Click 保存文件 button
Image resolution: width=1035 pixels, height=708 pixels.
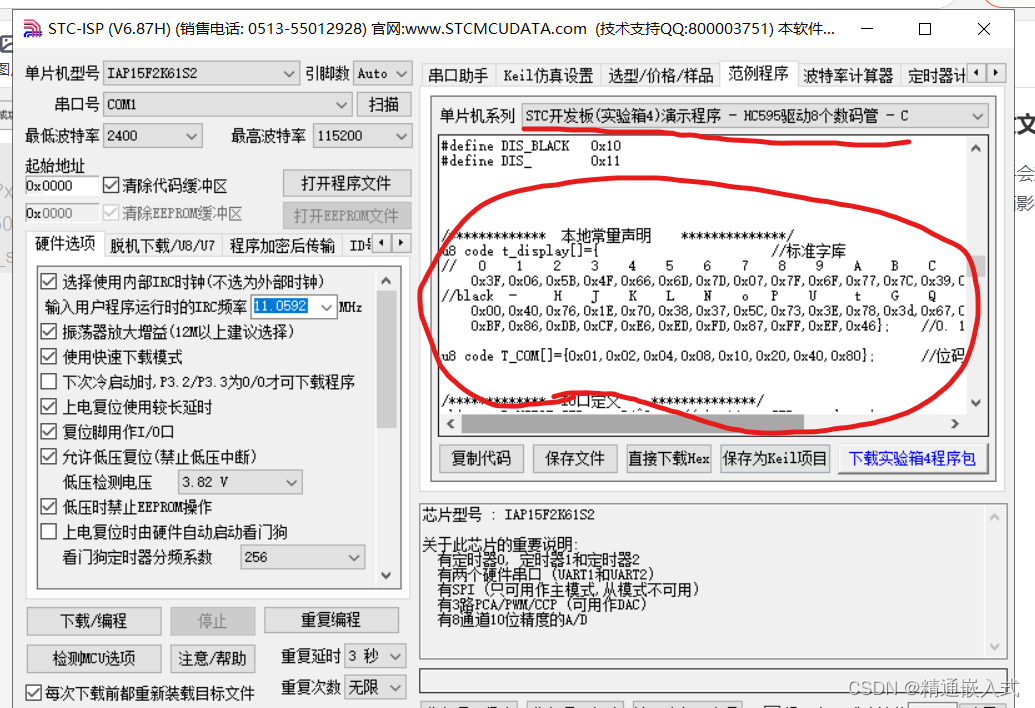pyautogui.click(x=575, y=459)
